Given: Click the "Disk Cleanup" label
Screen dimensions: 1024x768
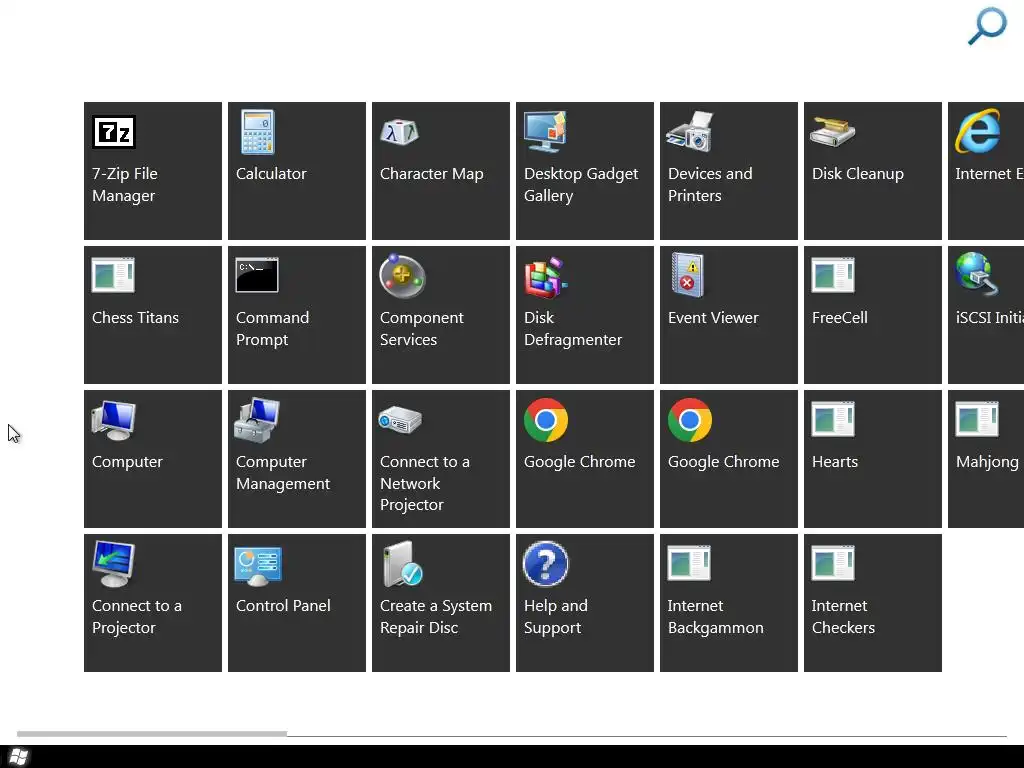Looking at the screenshot, I should [x=857, y=174].
